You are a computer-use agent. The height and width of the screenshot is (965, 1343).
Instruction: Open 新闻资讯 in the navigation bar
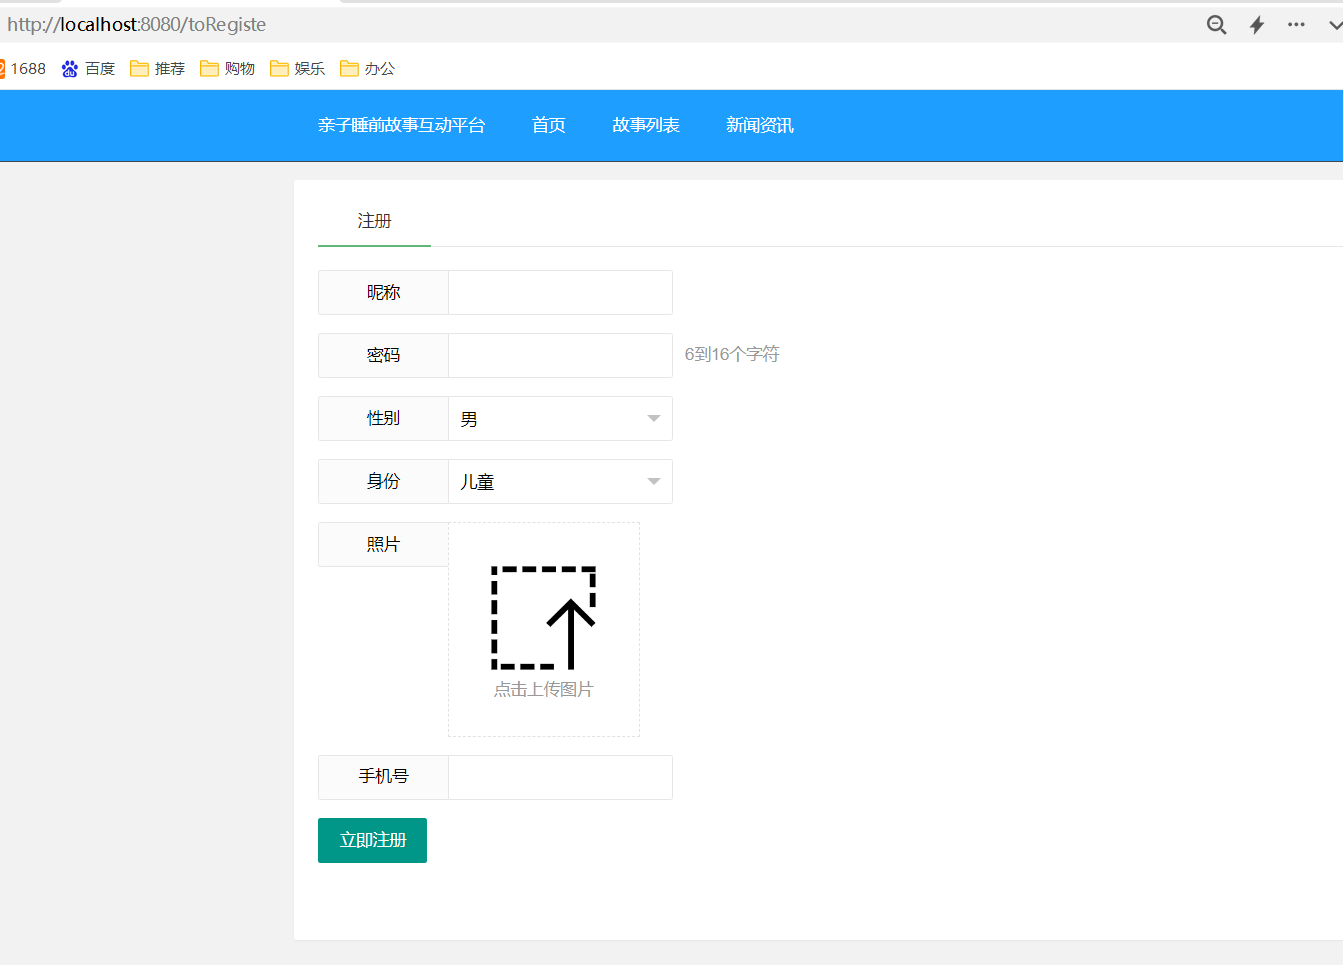(x=760, y=125)
